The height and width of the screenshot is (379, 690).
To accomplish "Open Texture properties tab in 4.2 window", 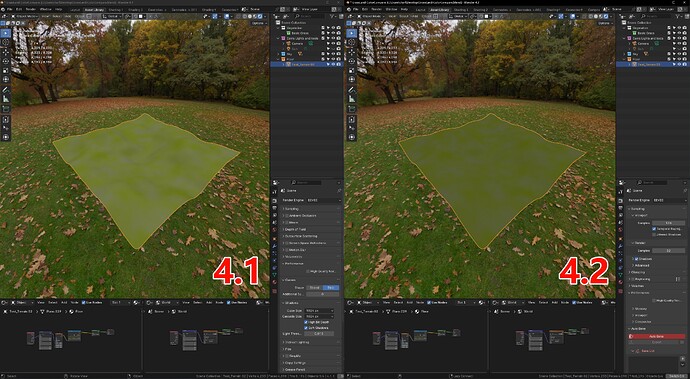I will pos(620,291).
